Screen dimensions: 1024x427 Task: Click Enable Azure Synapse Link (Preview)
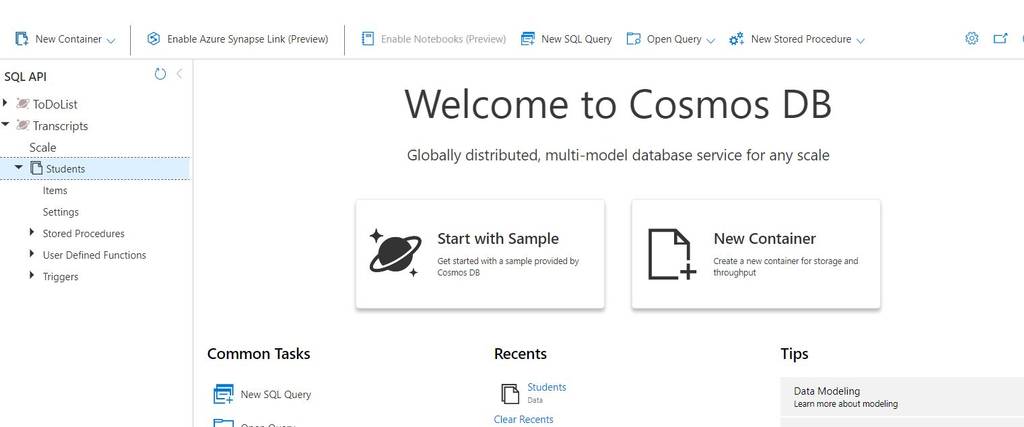pos(248,39)
